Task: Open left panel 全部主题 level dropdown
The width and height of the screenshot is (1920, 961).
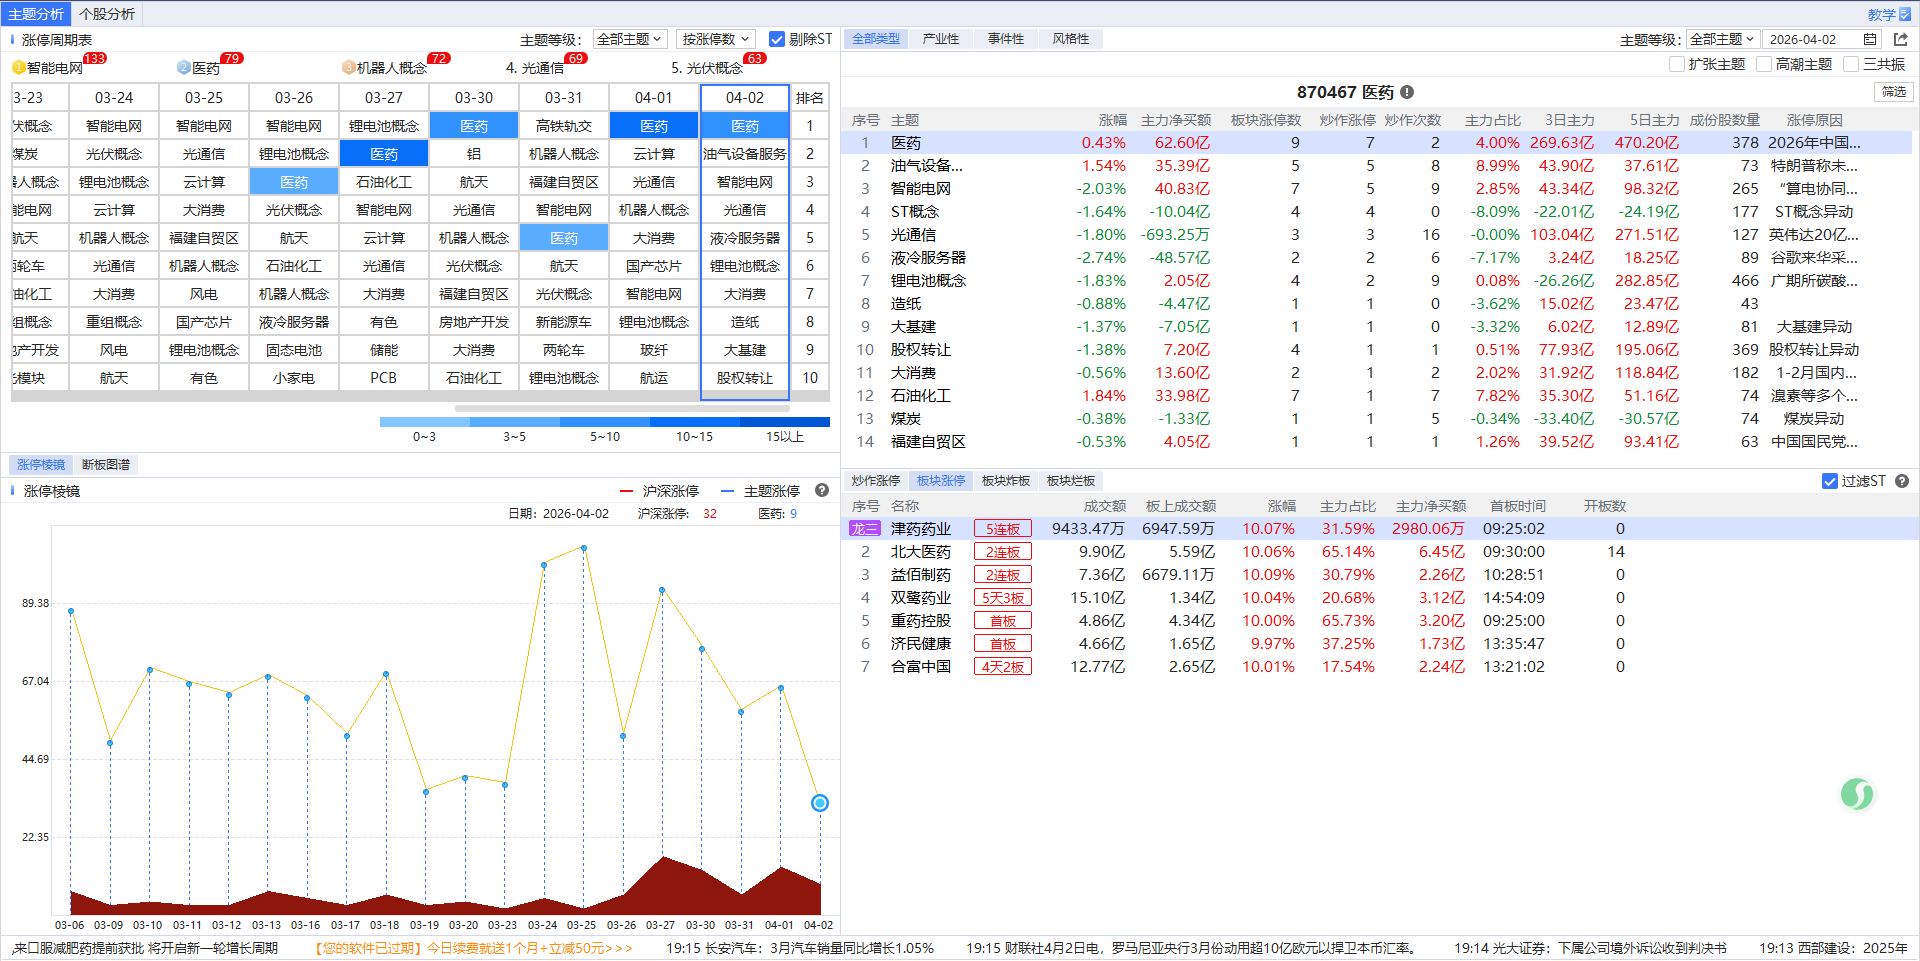Action: (x=629, y=40)
